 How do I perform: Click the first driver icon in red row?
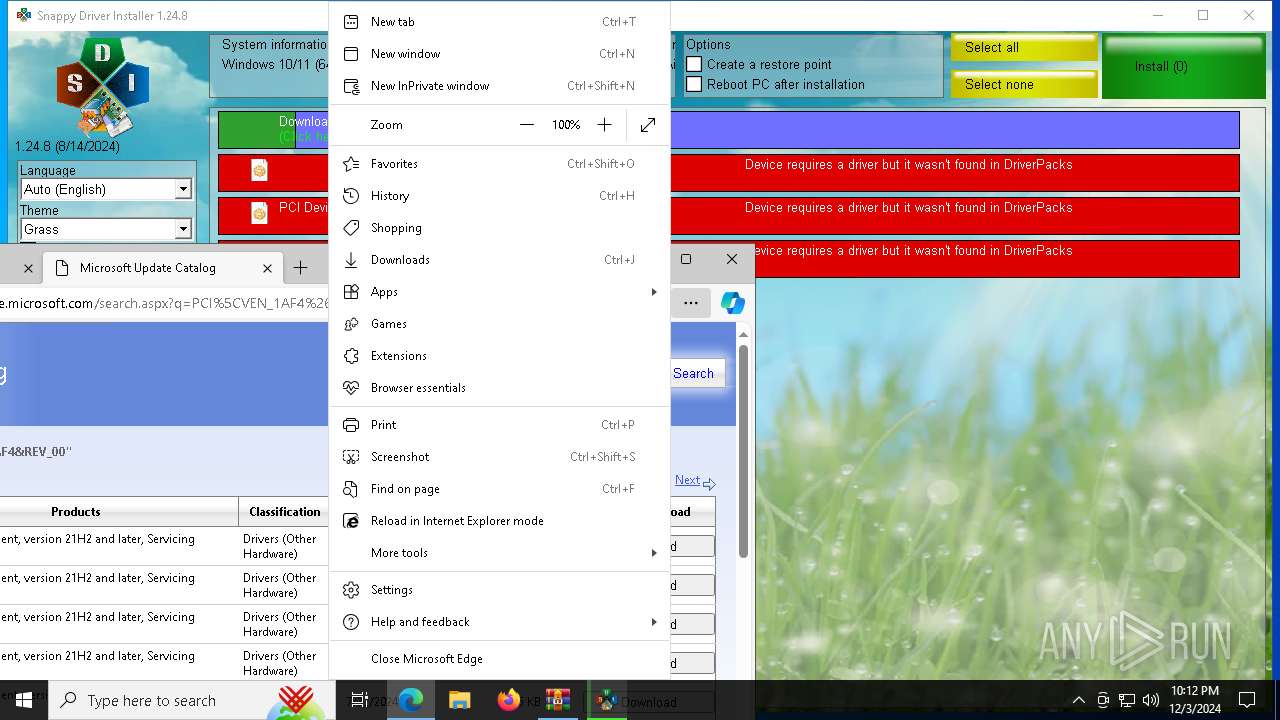click(x=260, y=170)
